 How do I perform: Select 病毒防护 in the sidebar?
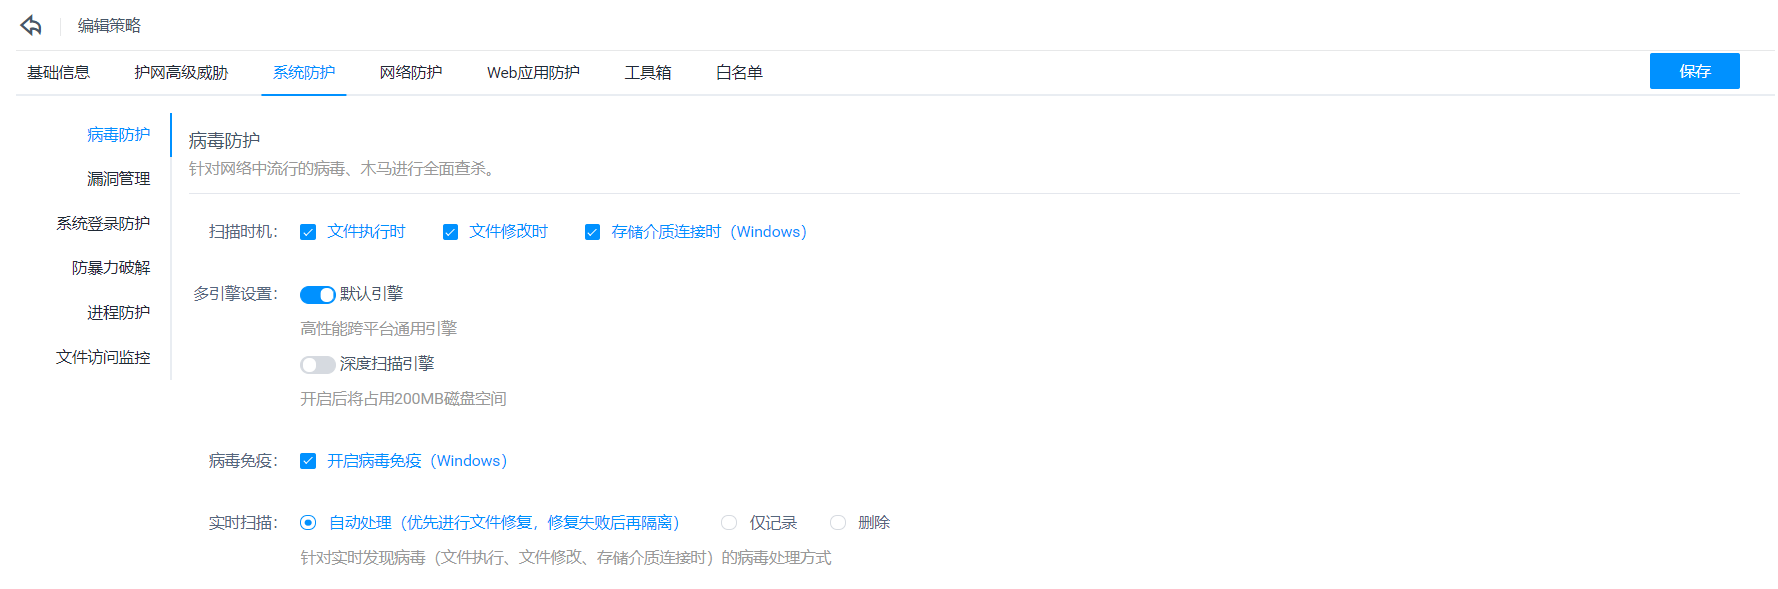tap(118, 134)
